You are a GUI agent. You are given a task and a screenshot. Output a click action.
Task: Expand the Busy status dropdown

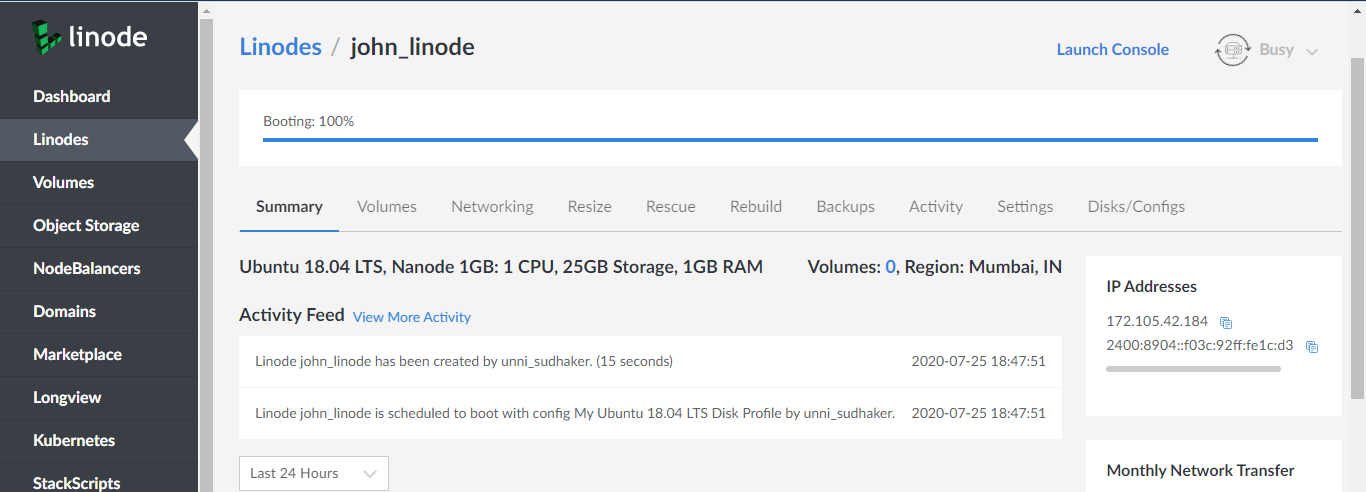pyautogui.click(x=1312, y=51)
